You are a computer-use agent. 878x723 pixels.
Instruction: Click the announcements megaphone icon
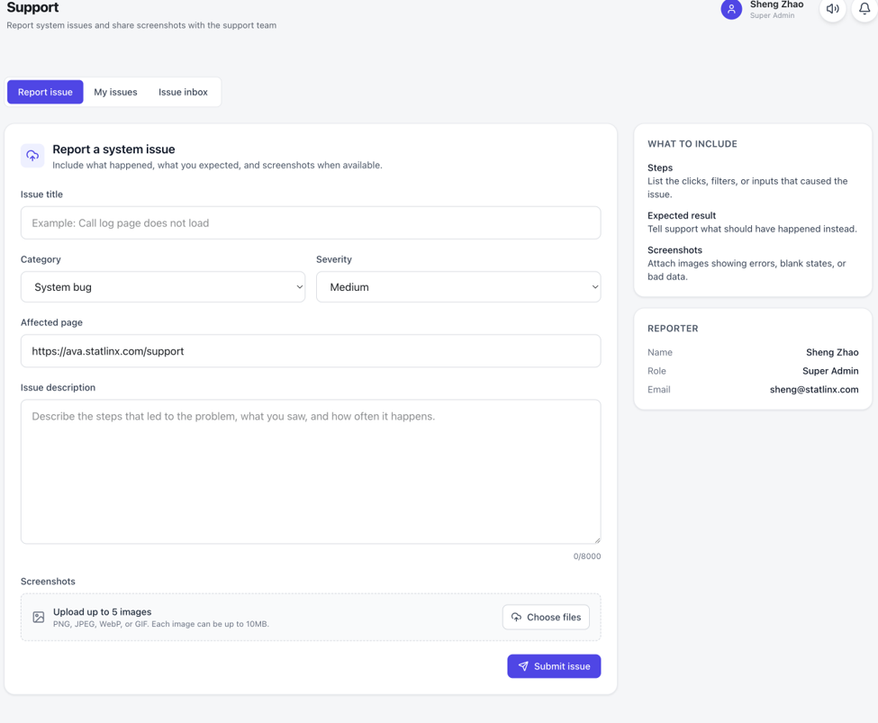coord(833,8)
